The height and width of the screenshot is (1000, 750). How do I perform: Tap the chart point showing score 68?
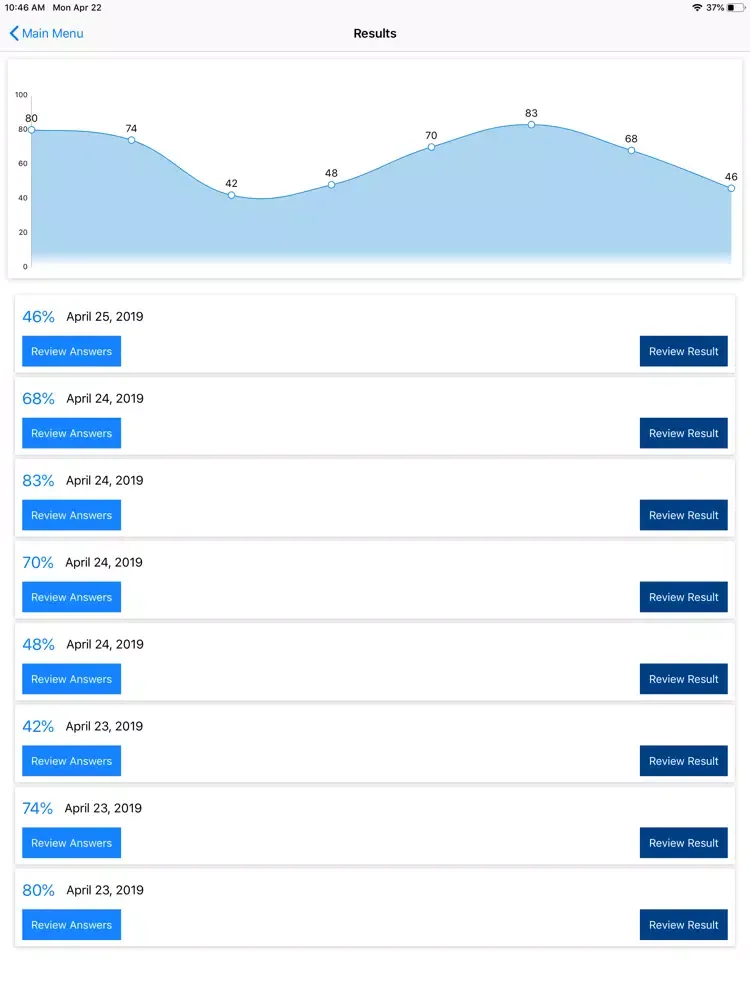tap(631, 150)
